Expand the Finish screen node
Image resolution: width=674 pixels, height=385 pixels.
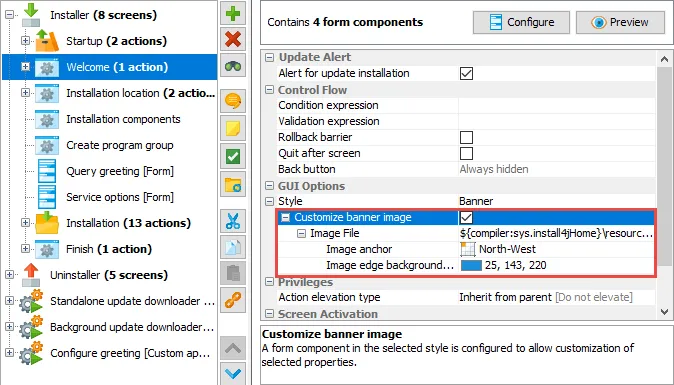coord(25,249)
